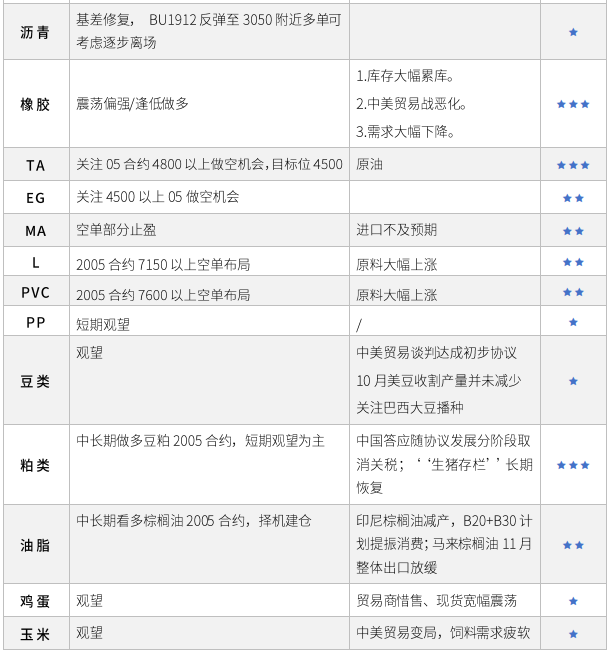
Task: Click the slash cell in PP row
Action: [x=359, y=325]
